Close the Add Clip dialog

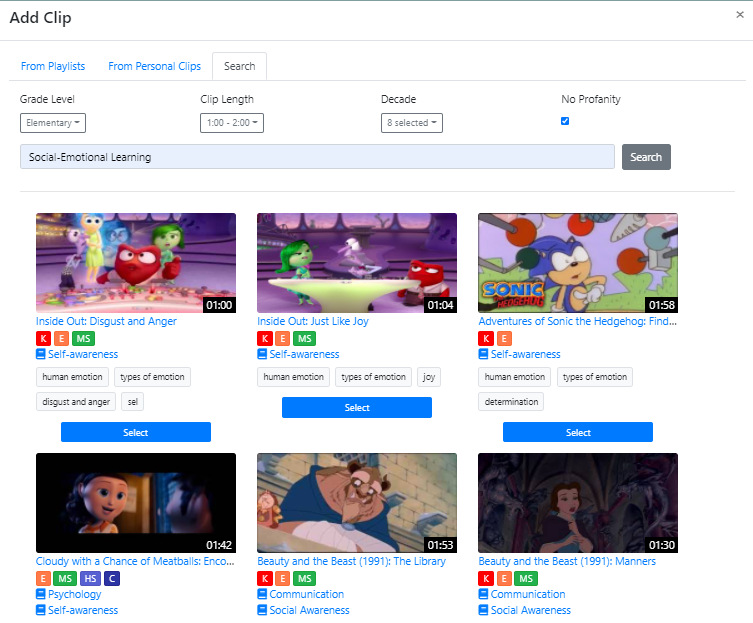click(740, 15)
